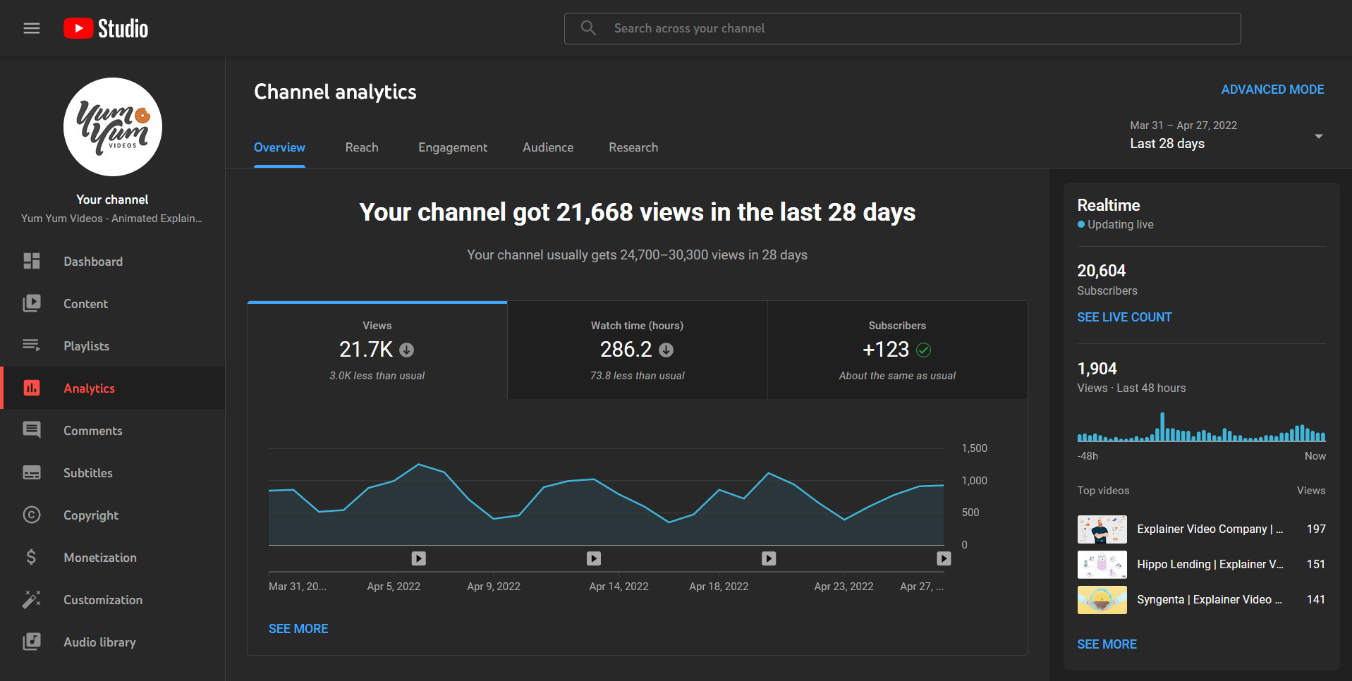Click the YouTube Studio logo
Image resolution: width=1352 pixels, height=681 pixels.
pyautogui.click(x=105, y=28)
